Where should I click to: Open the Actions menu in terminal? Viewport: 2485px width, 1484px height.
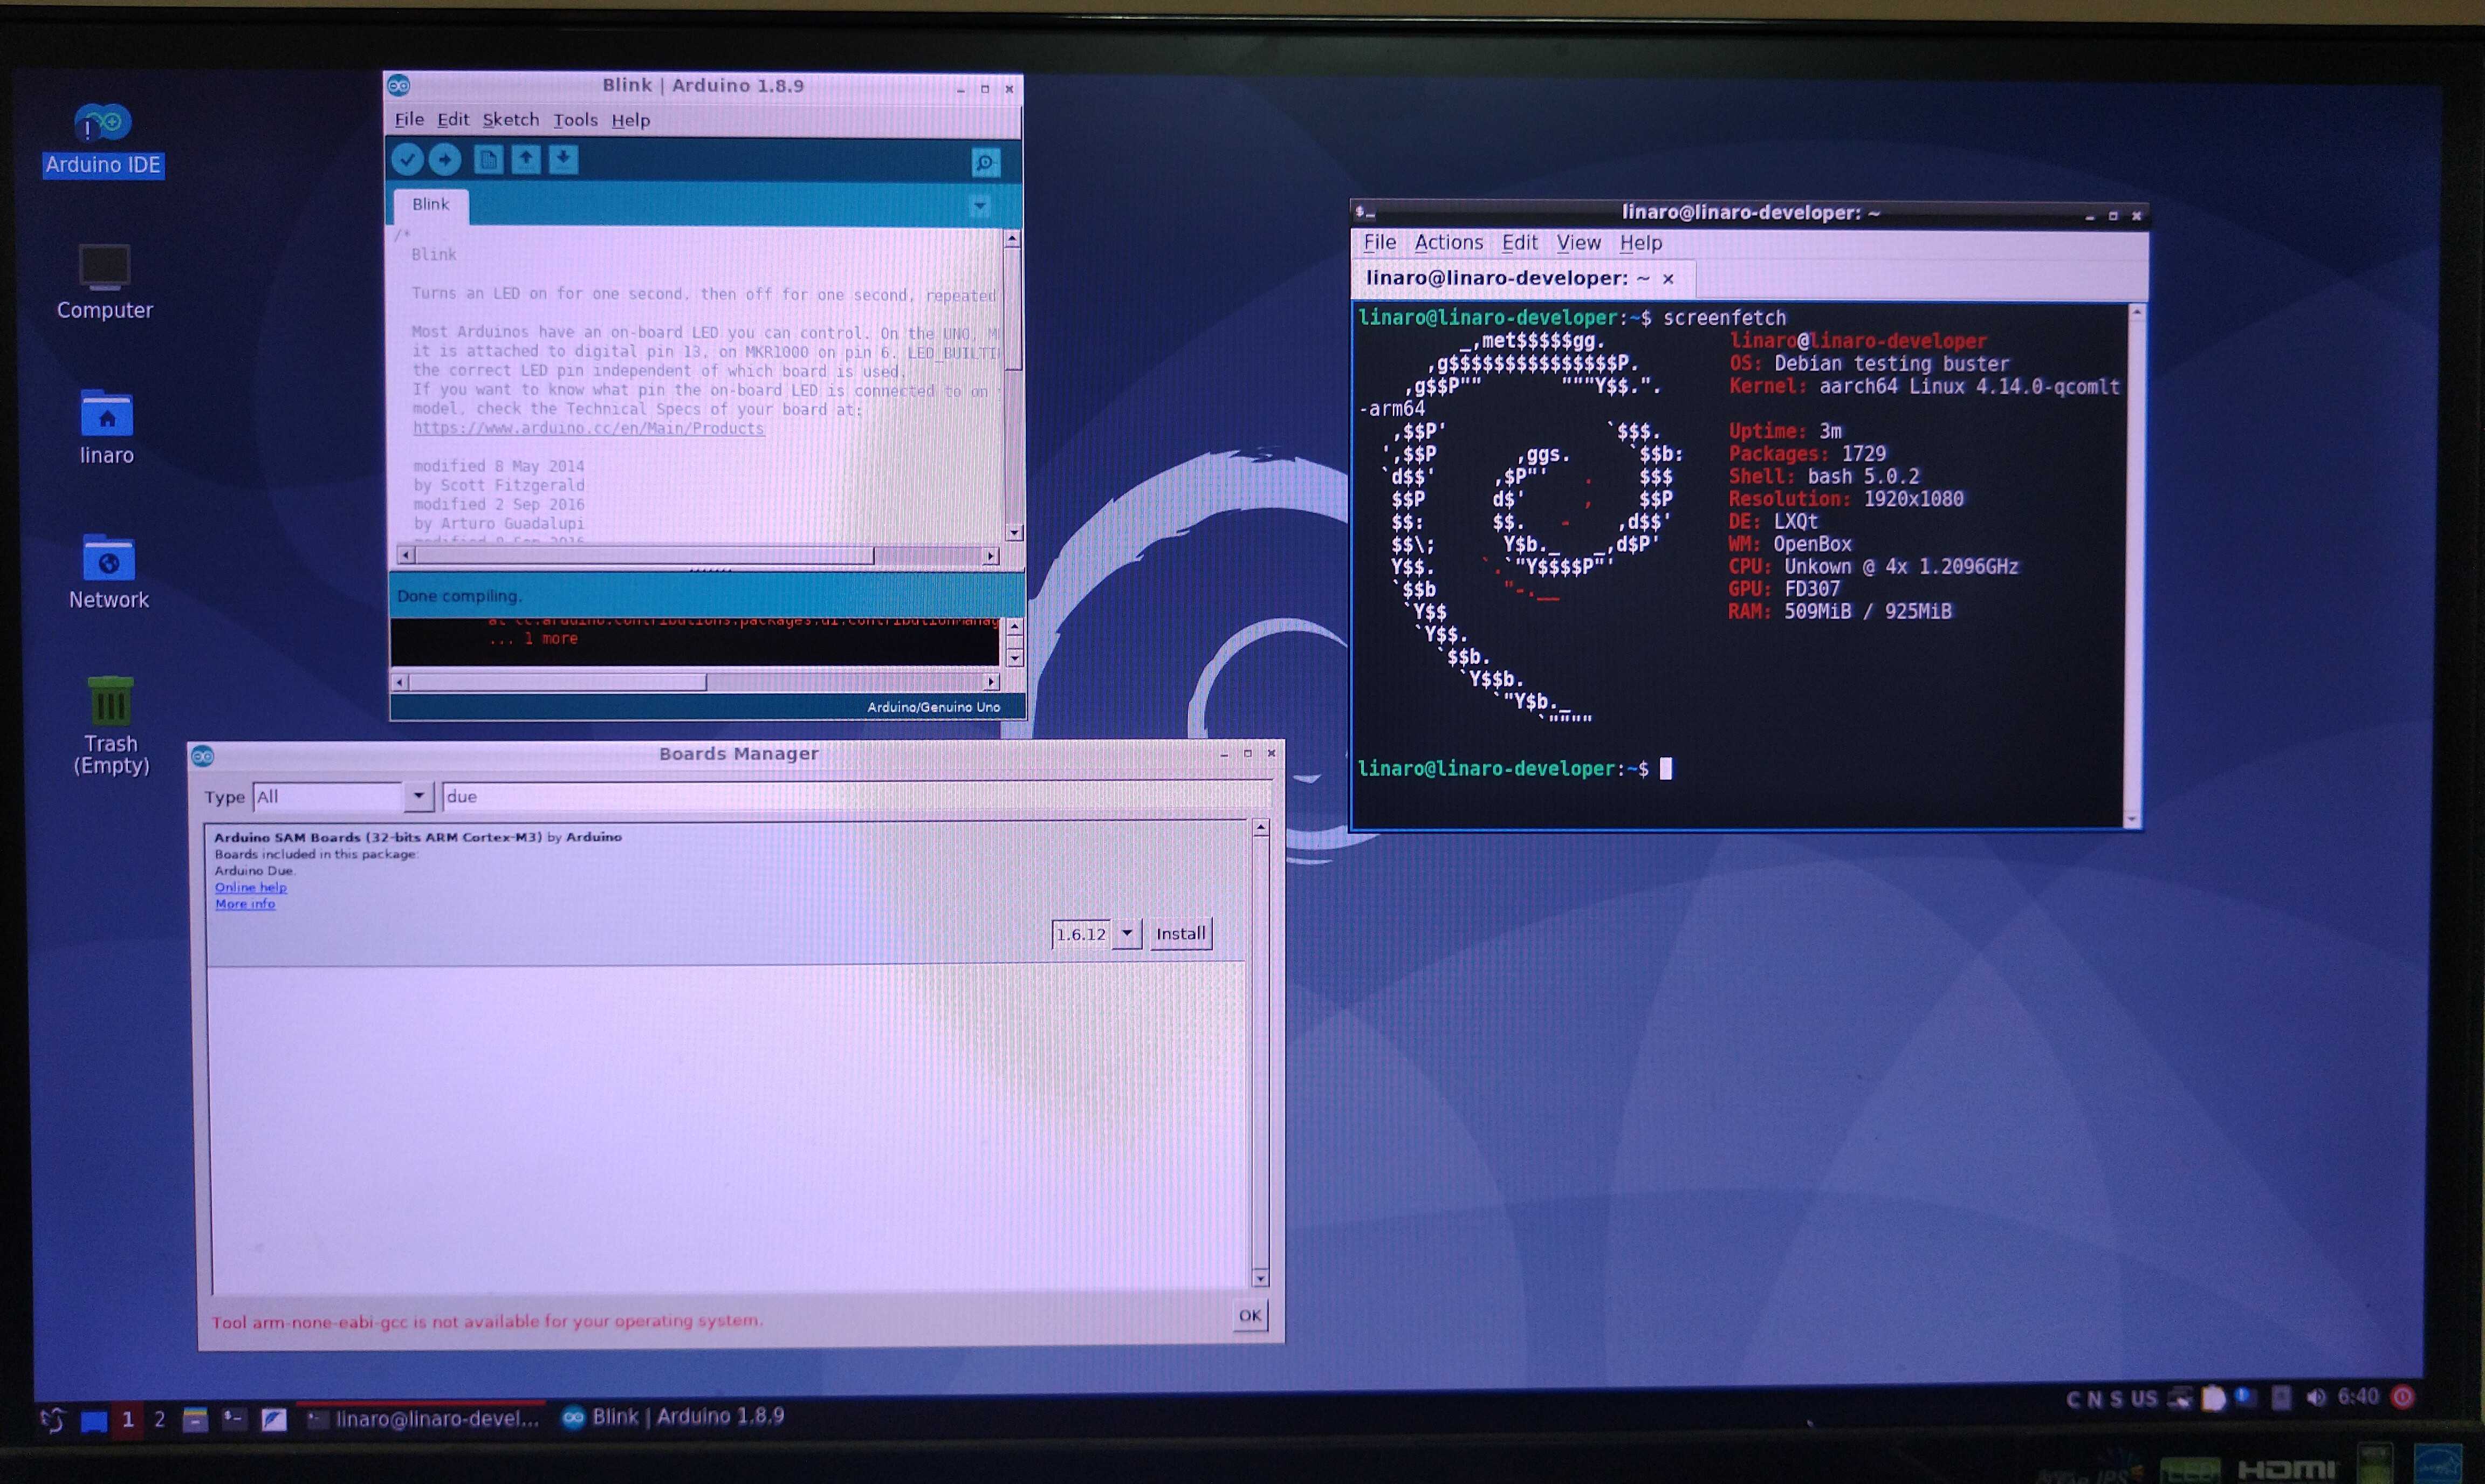tap(1448, 243)
